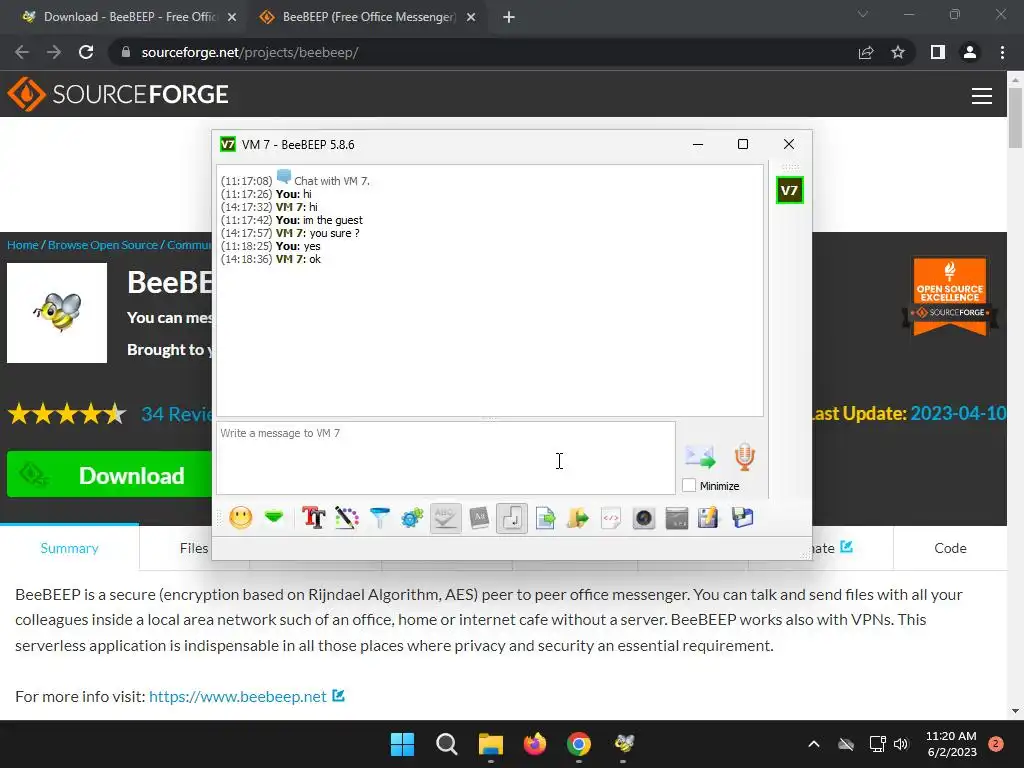
Task: Click the BeeBEEP bee taskbar icon
Action: point(624,744)
